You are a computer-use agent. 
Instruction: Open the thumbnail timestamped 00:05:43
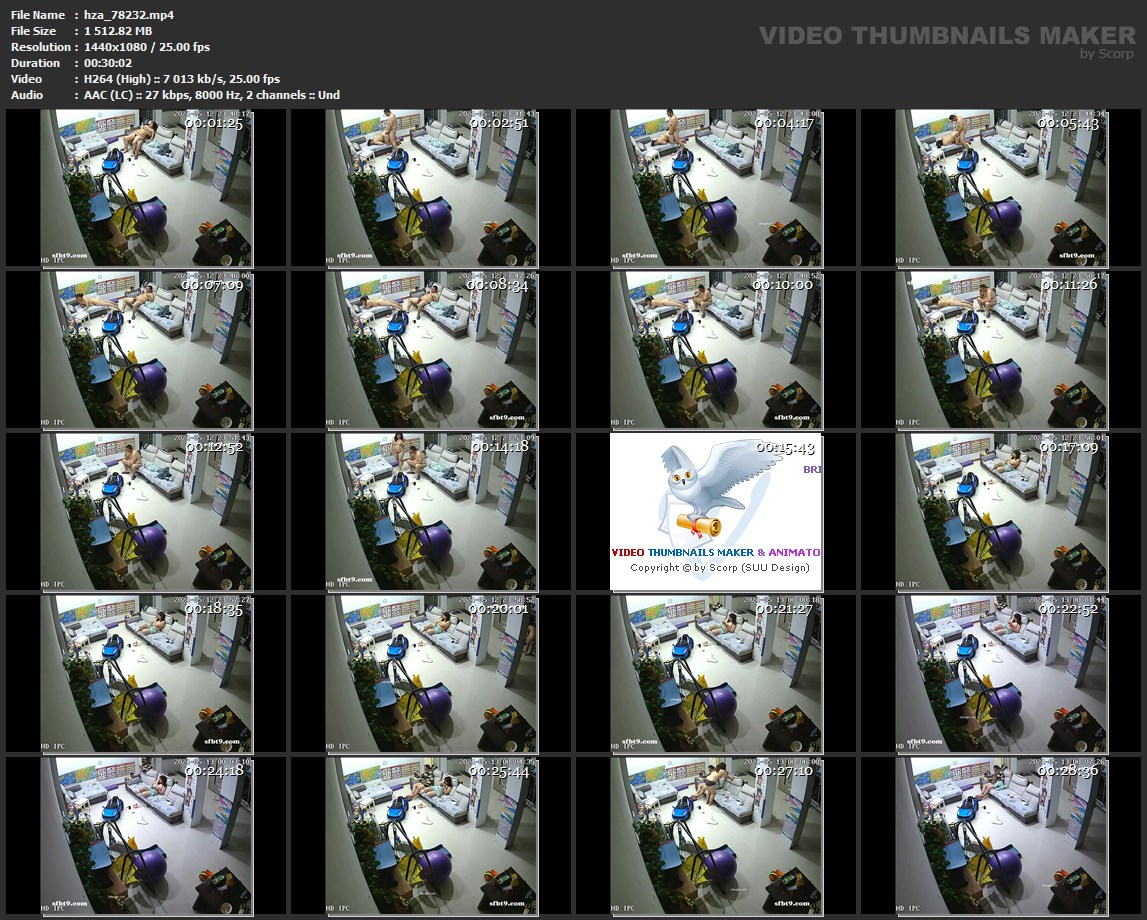[x=1001, y=187]
